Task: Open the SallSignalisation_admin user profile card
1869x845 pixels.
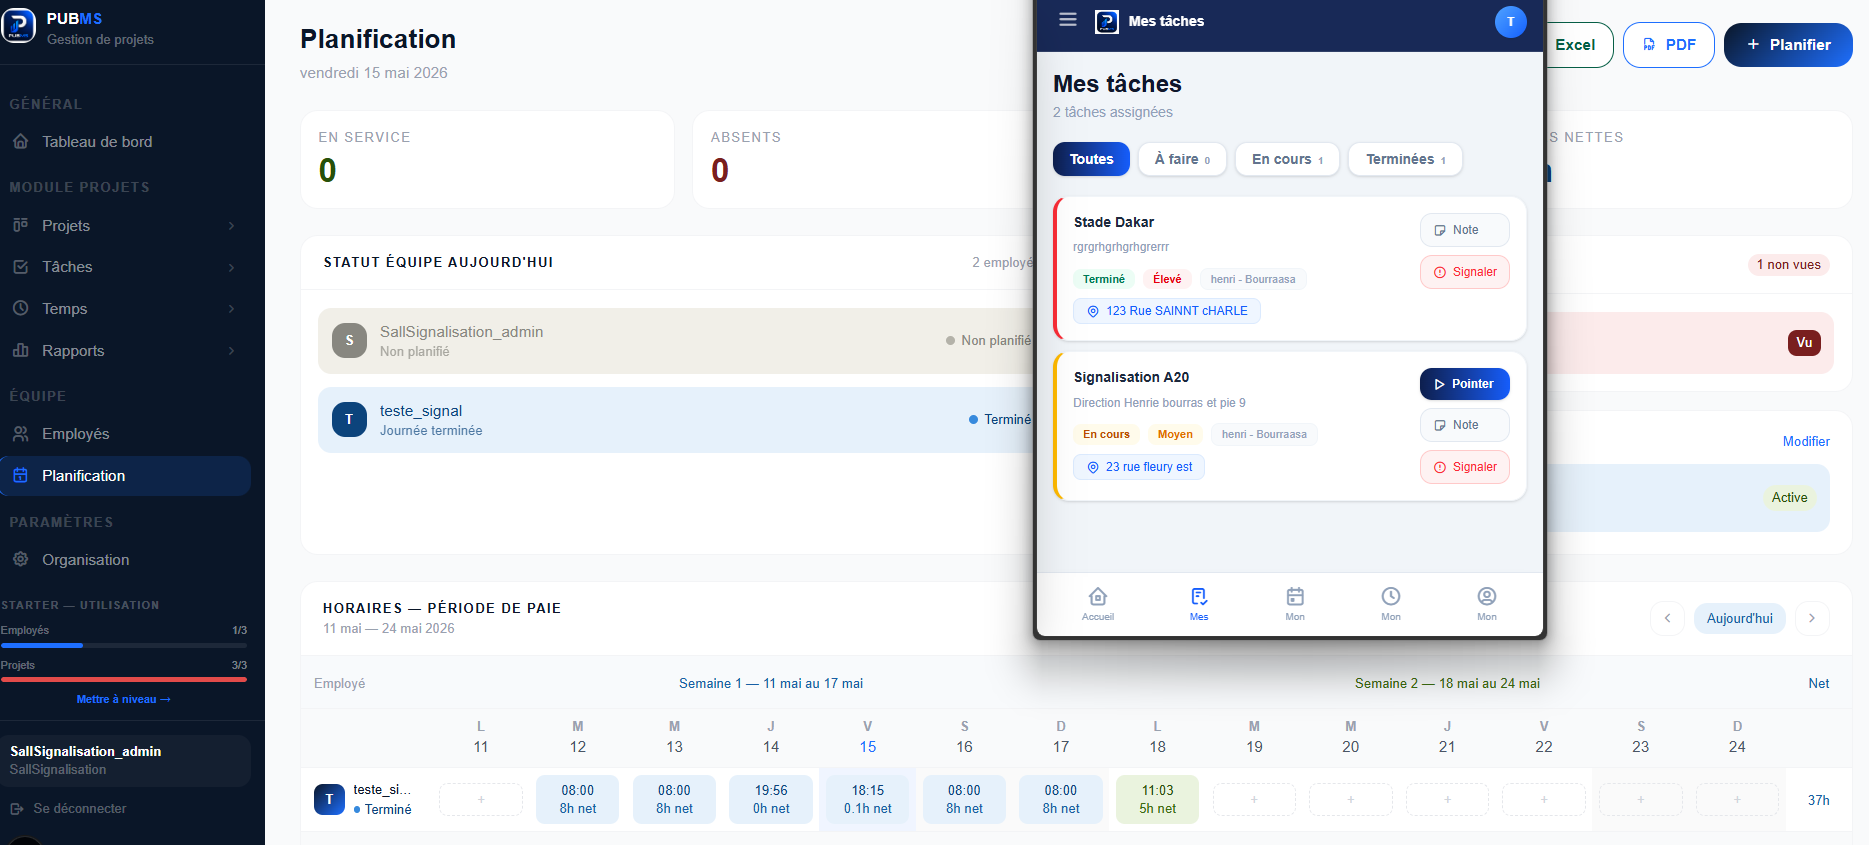Action: coord(125,760)
